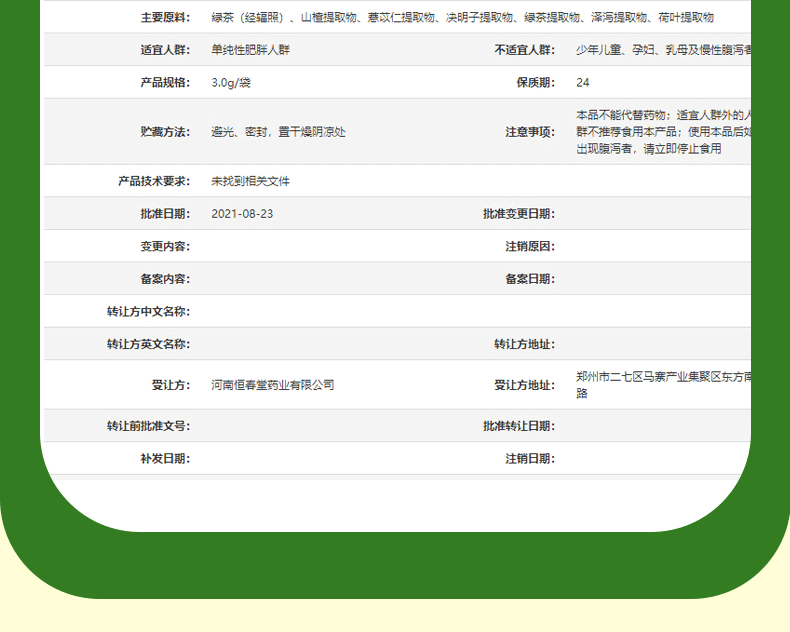Click the 转让前批准文号 label

point(149,426)
